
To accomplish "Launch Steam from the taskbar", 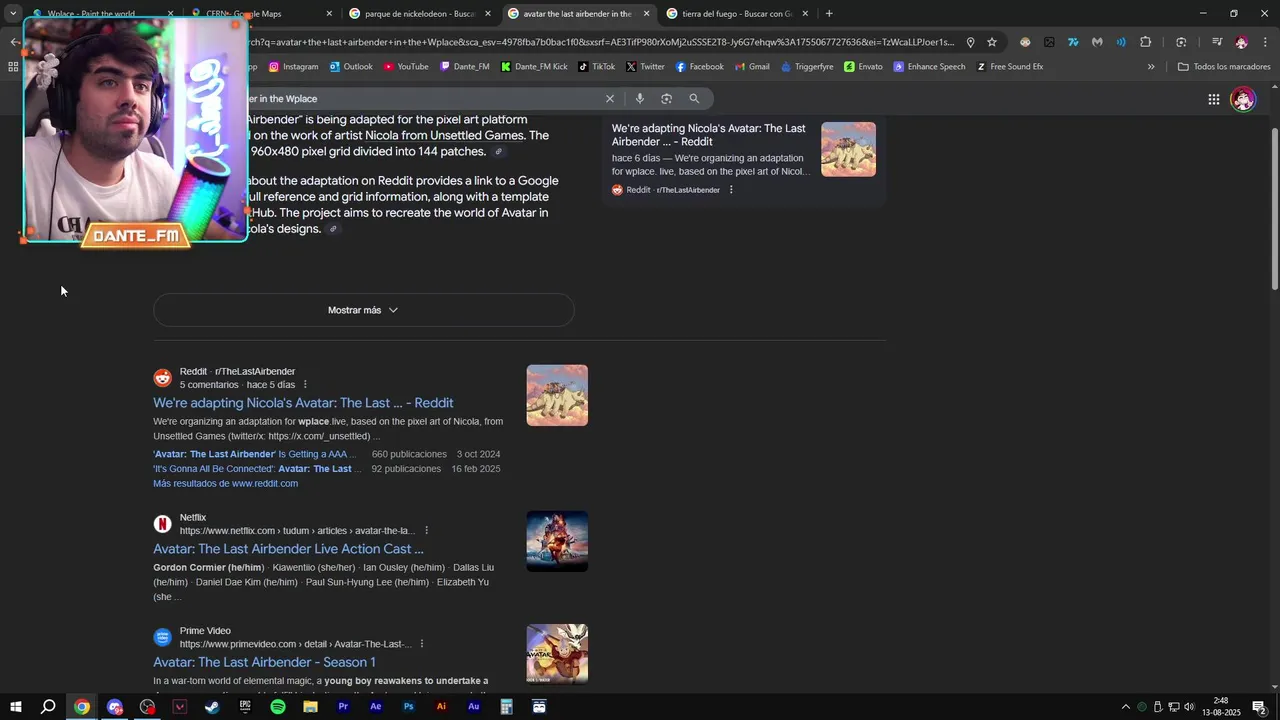I will pyautogui.click(x=212, y=707).
